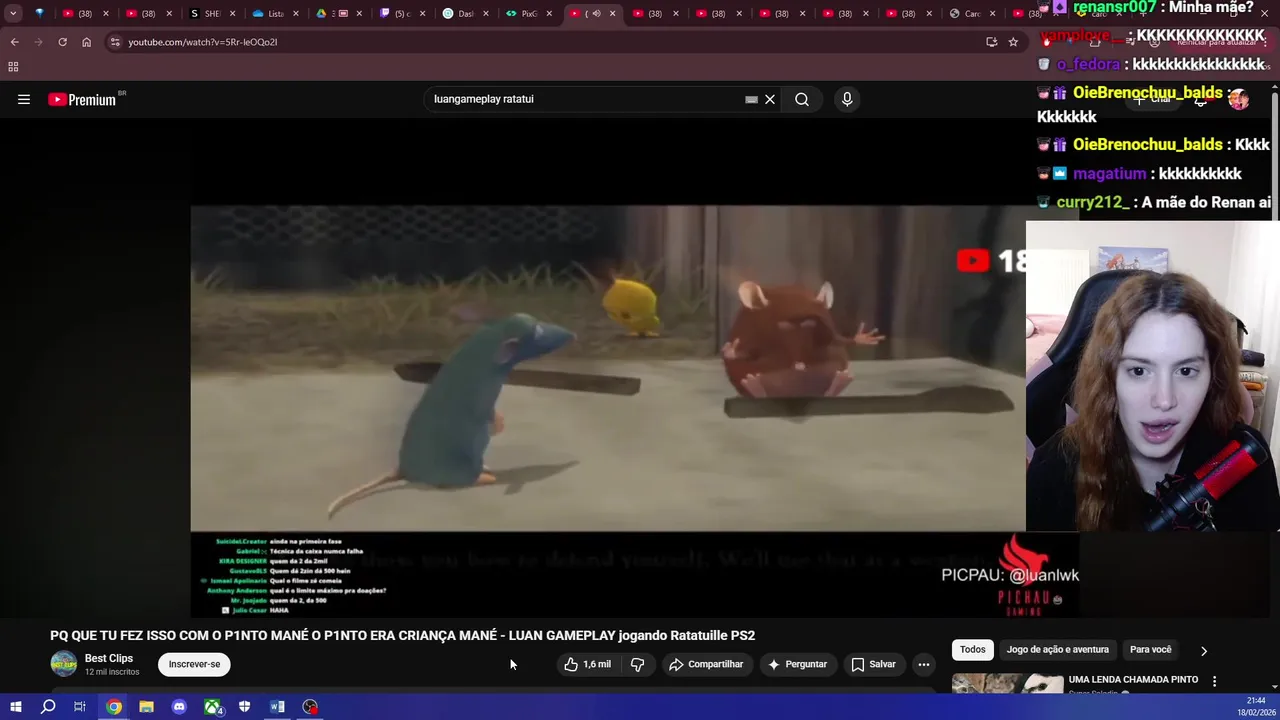Bookmark this page with the star icon
This screenshot has width=1280, height=720.
click(x=1013, y=42)
